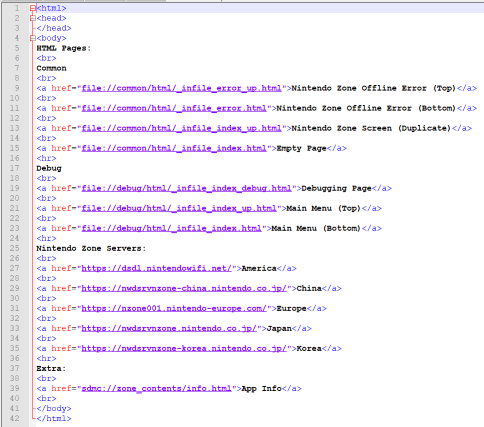484x427 pixels.
Task: Click the closing </html> tag on line 42
Action: click(54, 418)
